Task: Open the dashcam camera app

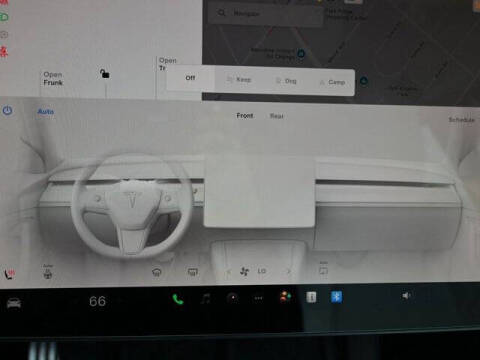Action: (x=233, y=298)
